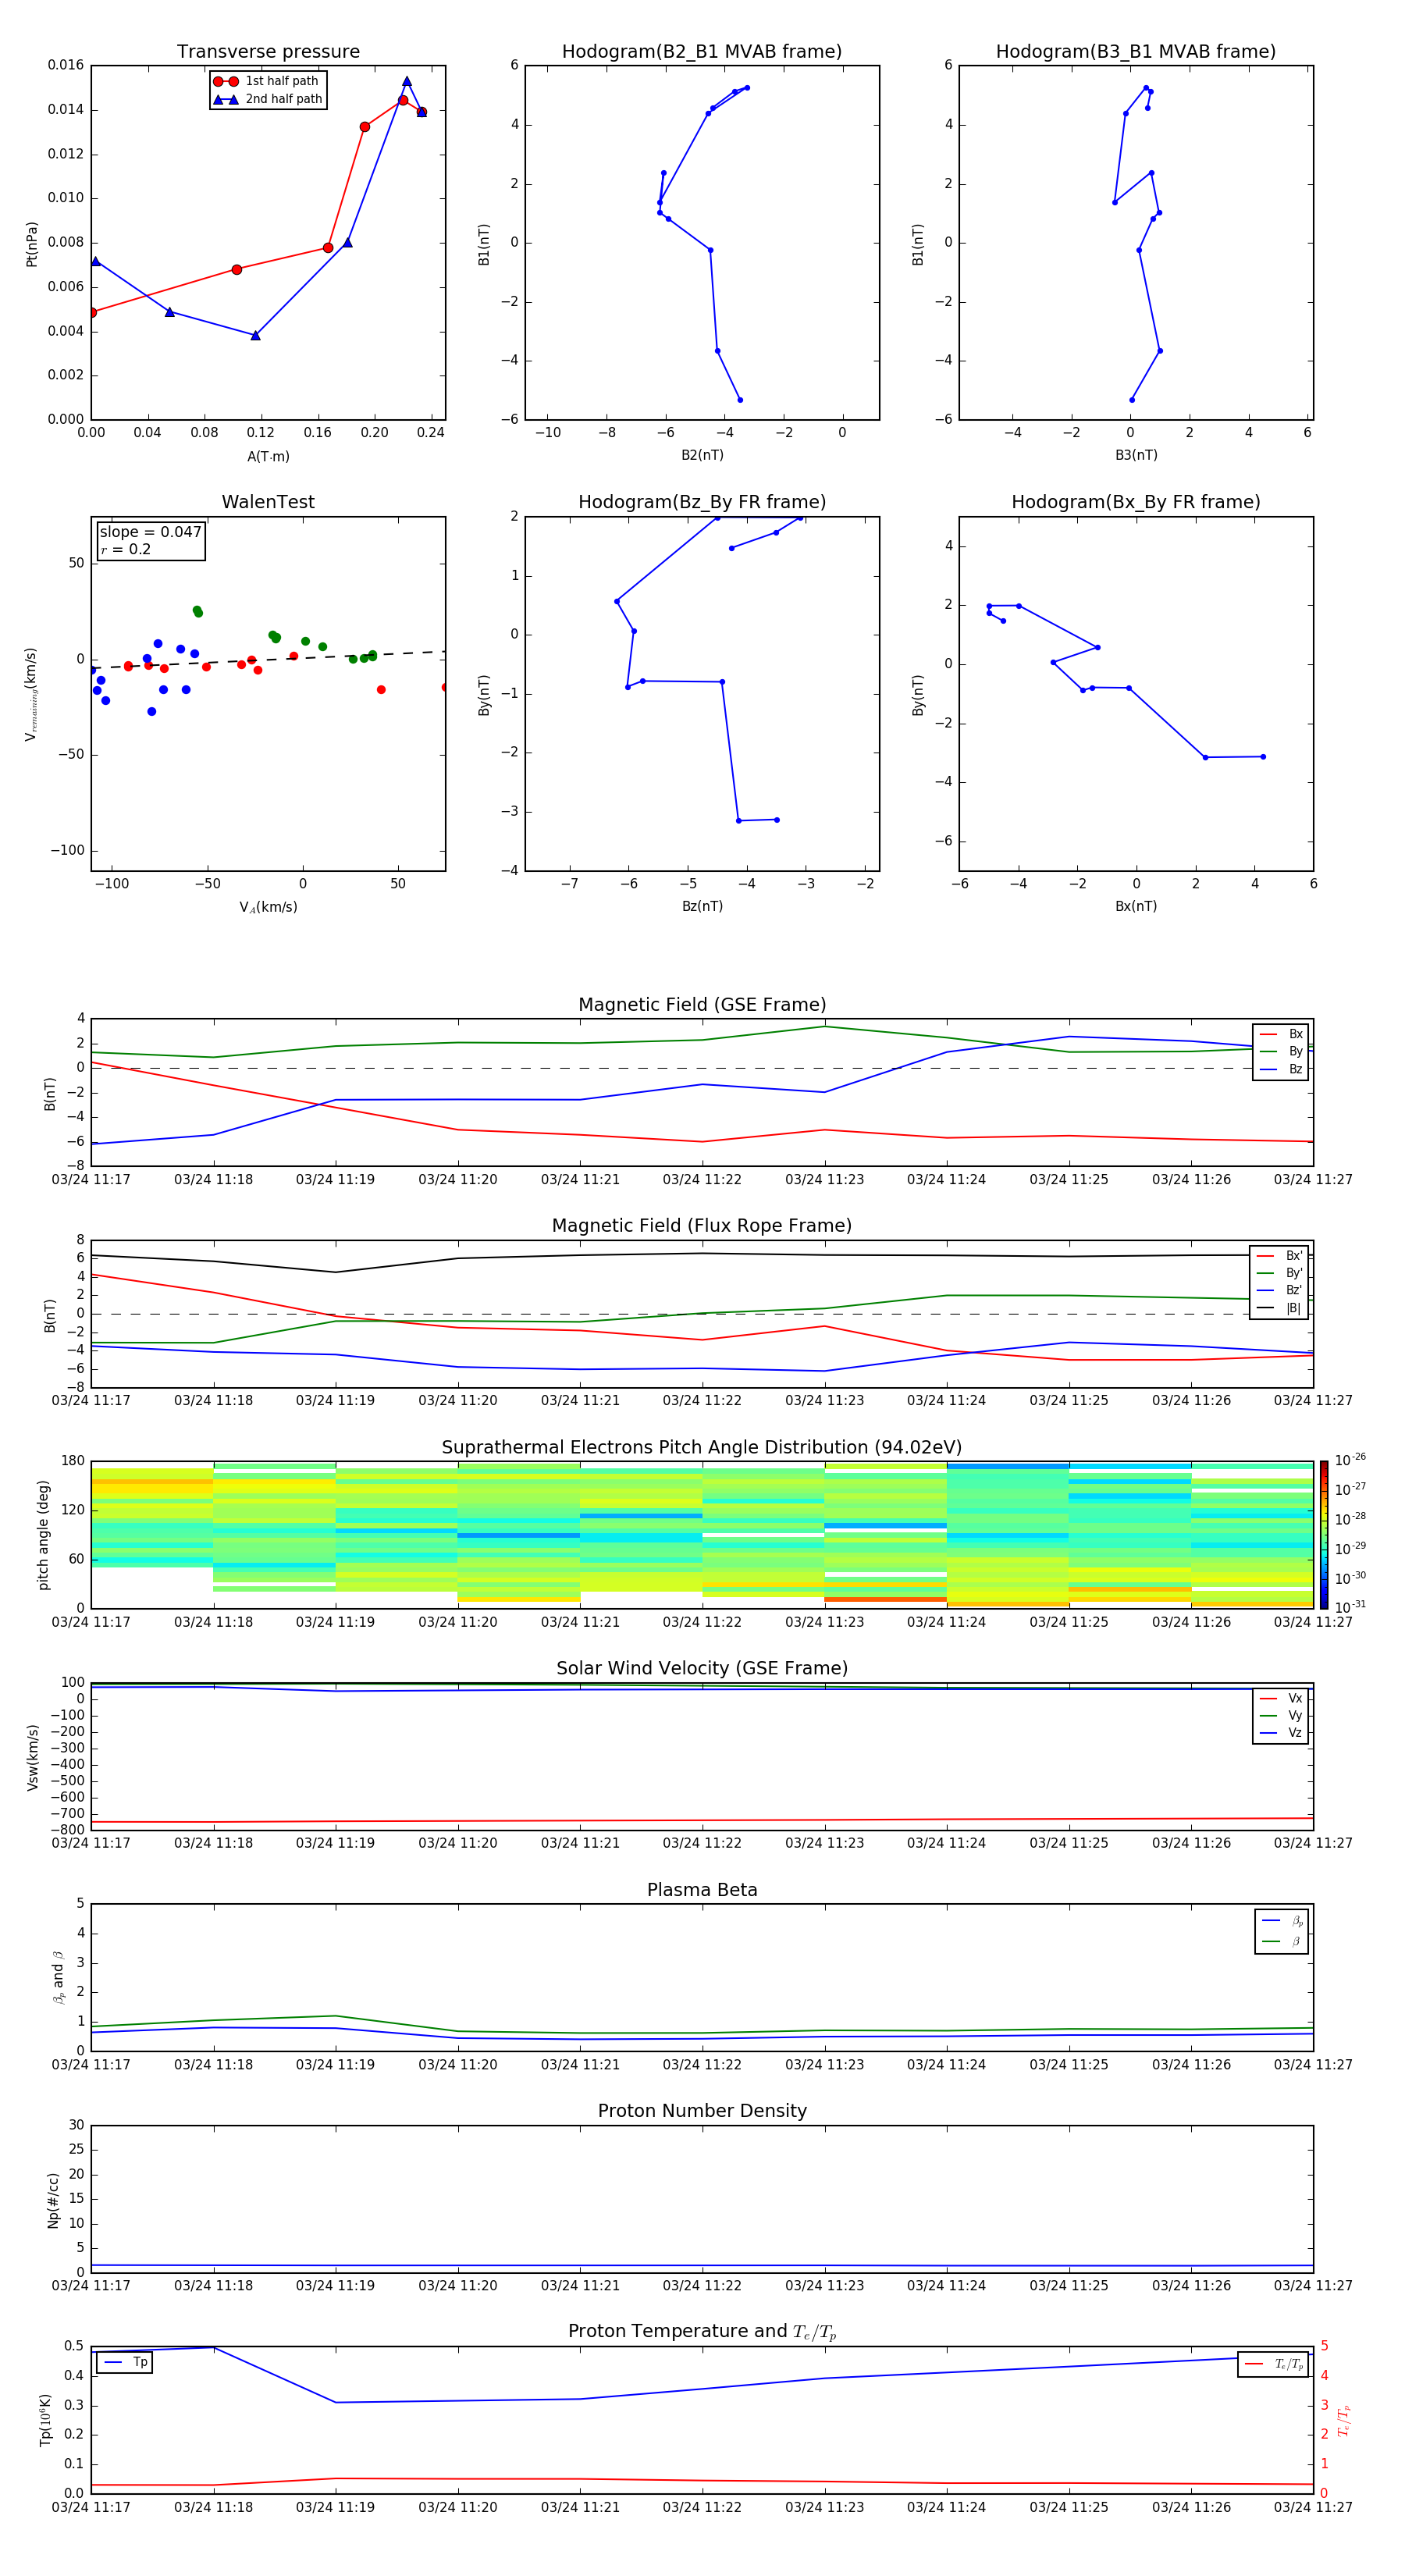Click the 'Np(#/cc)' axis label

53,2200
